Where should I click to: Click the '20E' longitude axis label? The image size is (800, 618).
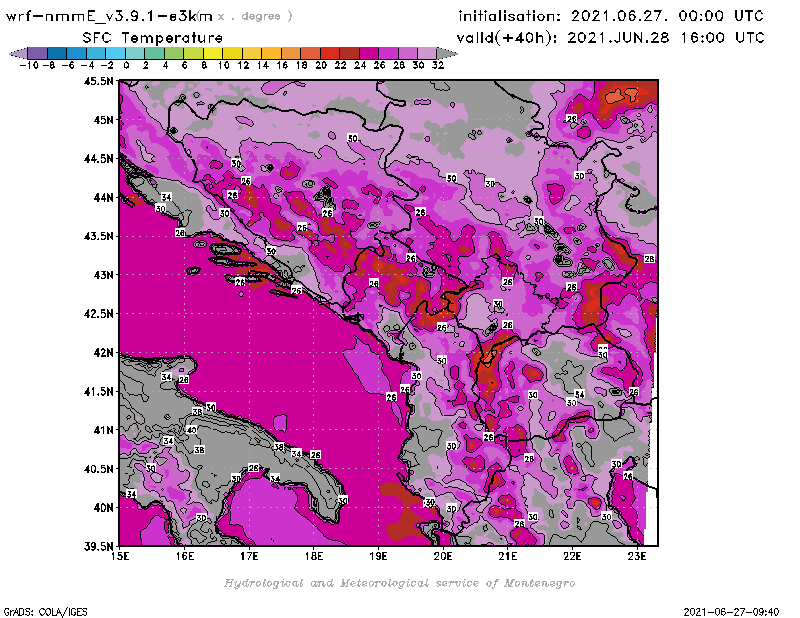[x=443, y=556]
